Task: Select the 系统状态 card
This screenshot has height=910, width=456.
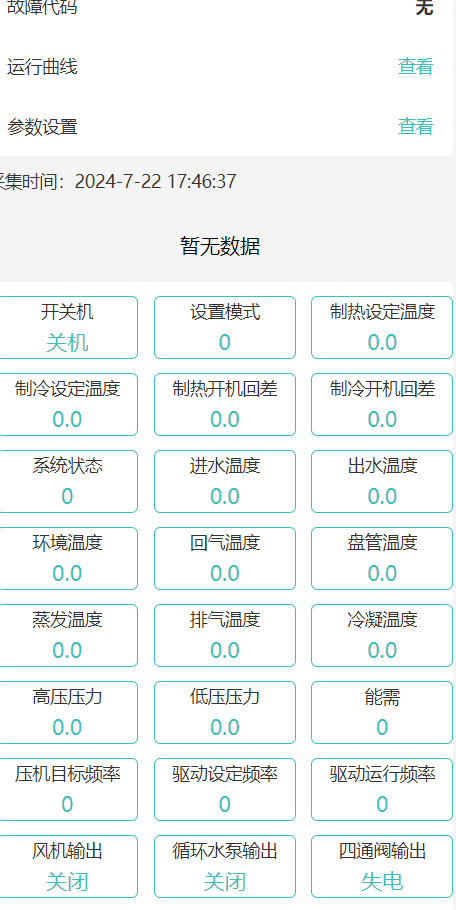Action: pos(67,482)
